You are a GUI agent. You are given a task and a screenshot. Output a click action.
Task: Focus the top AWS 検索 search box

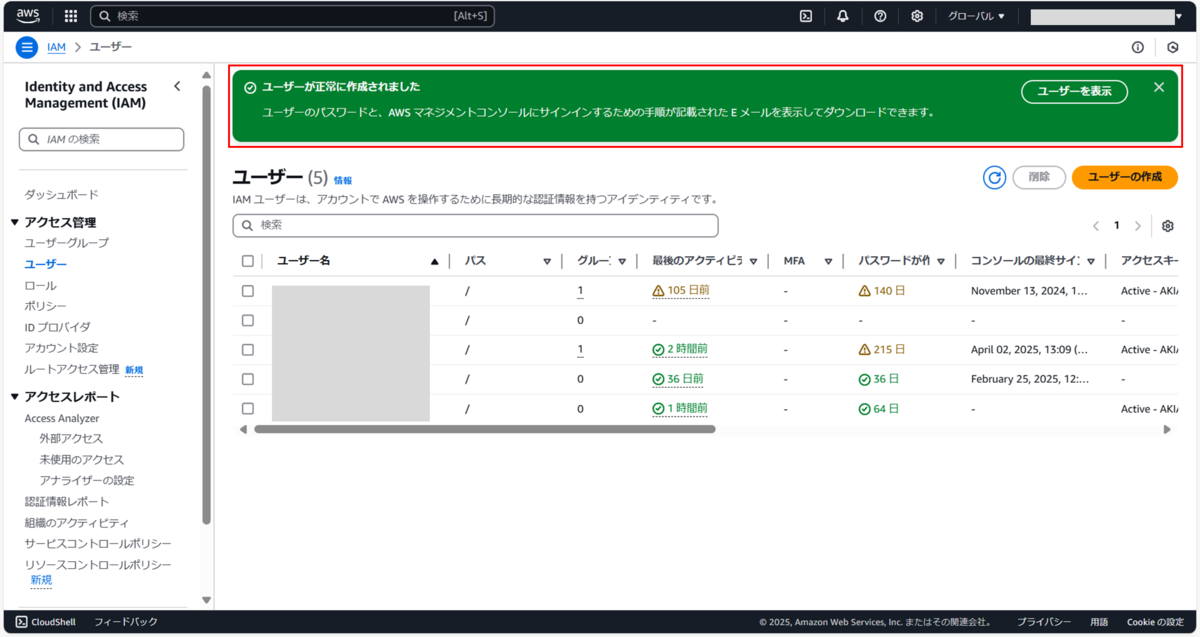[x=292, y=16]
